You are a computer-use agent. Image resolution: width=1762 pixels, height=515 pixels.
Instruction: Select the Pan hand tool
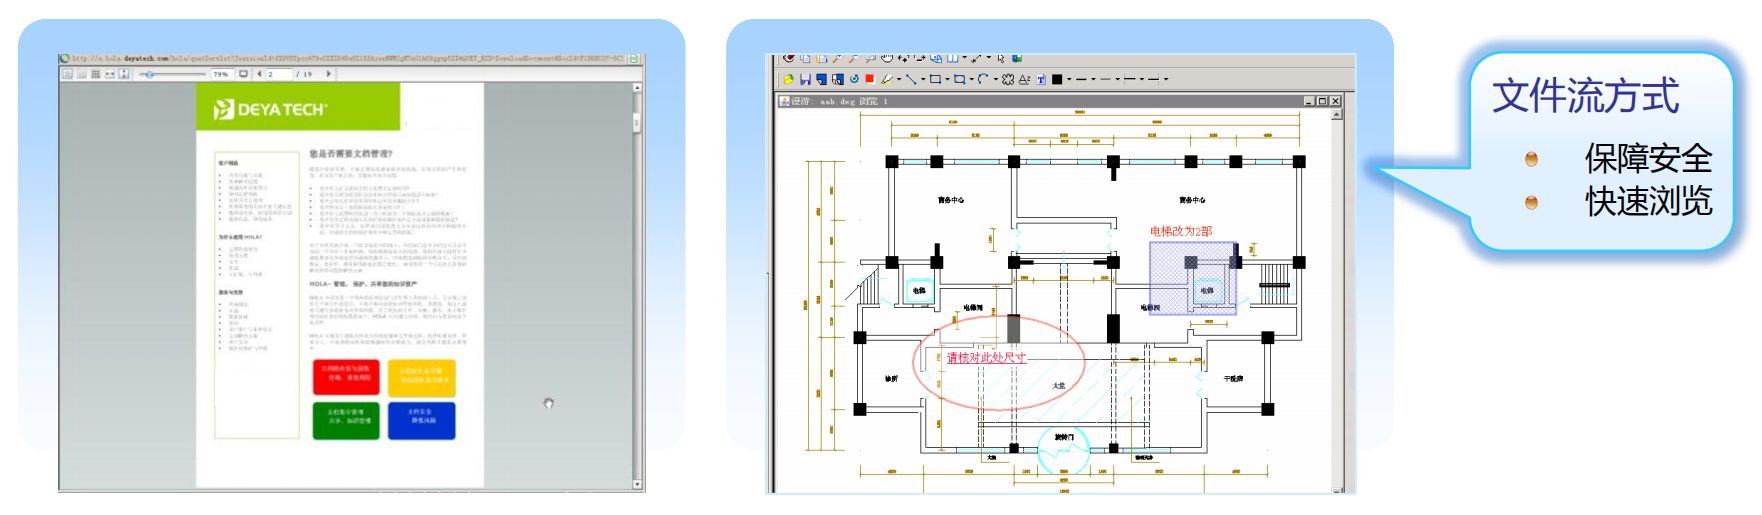pos(887,58)
